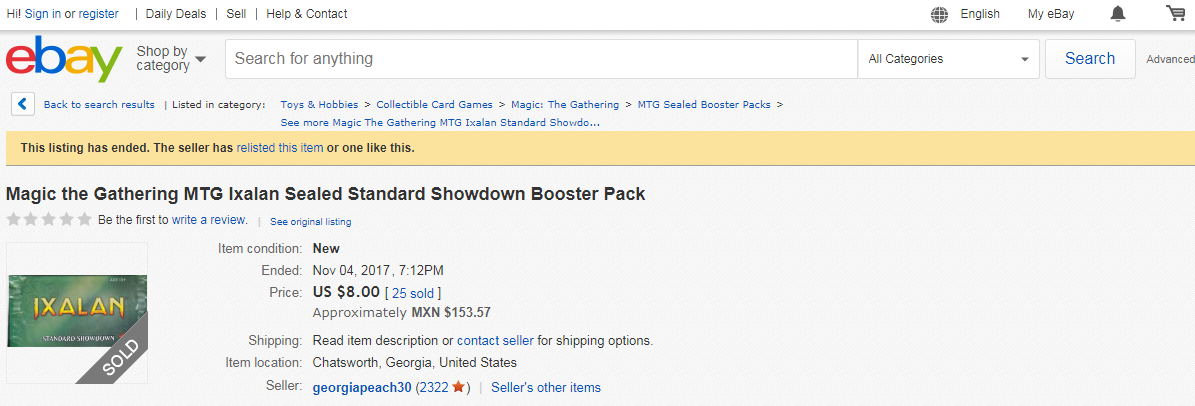Click the Search button

tap(1090, 59)
